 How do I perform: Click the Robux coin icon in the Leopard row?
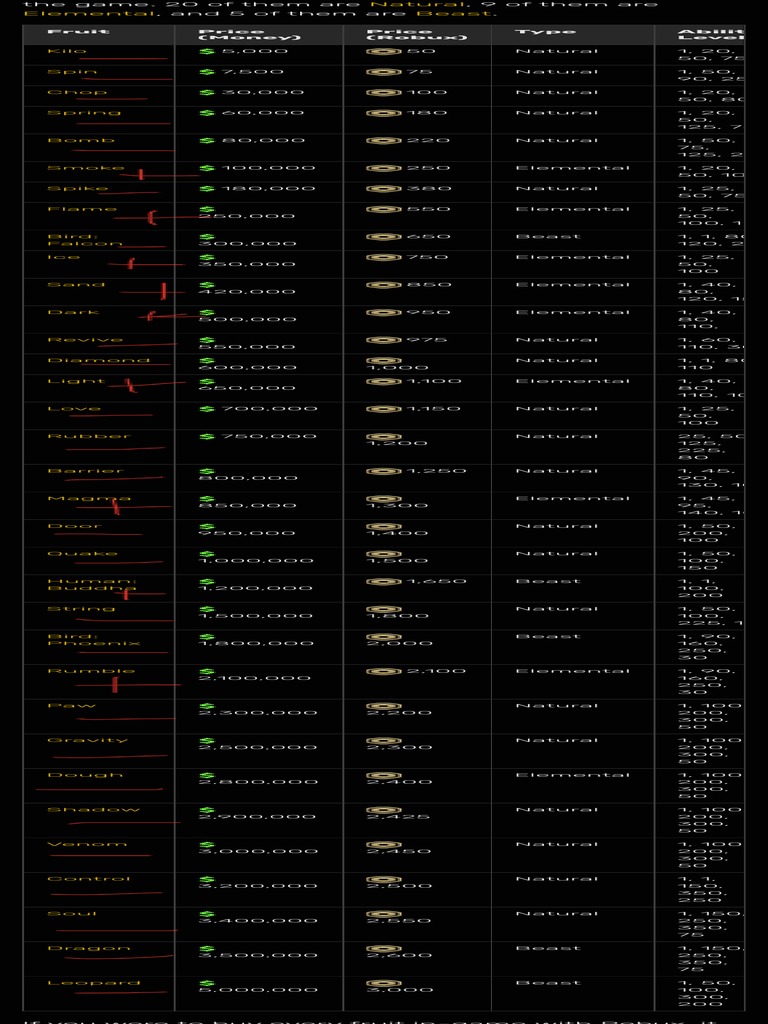383,983
